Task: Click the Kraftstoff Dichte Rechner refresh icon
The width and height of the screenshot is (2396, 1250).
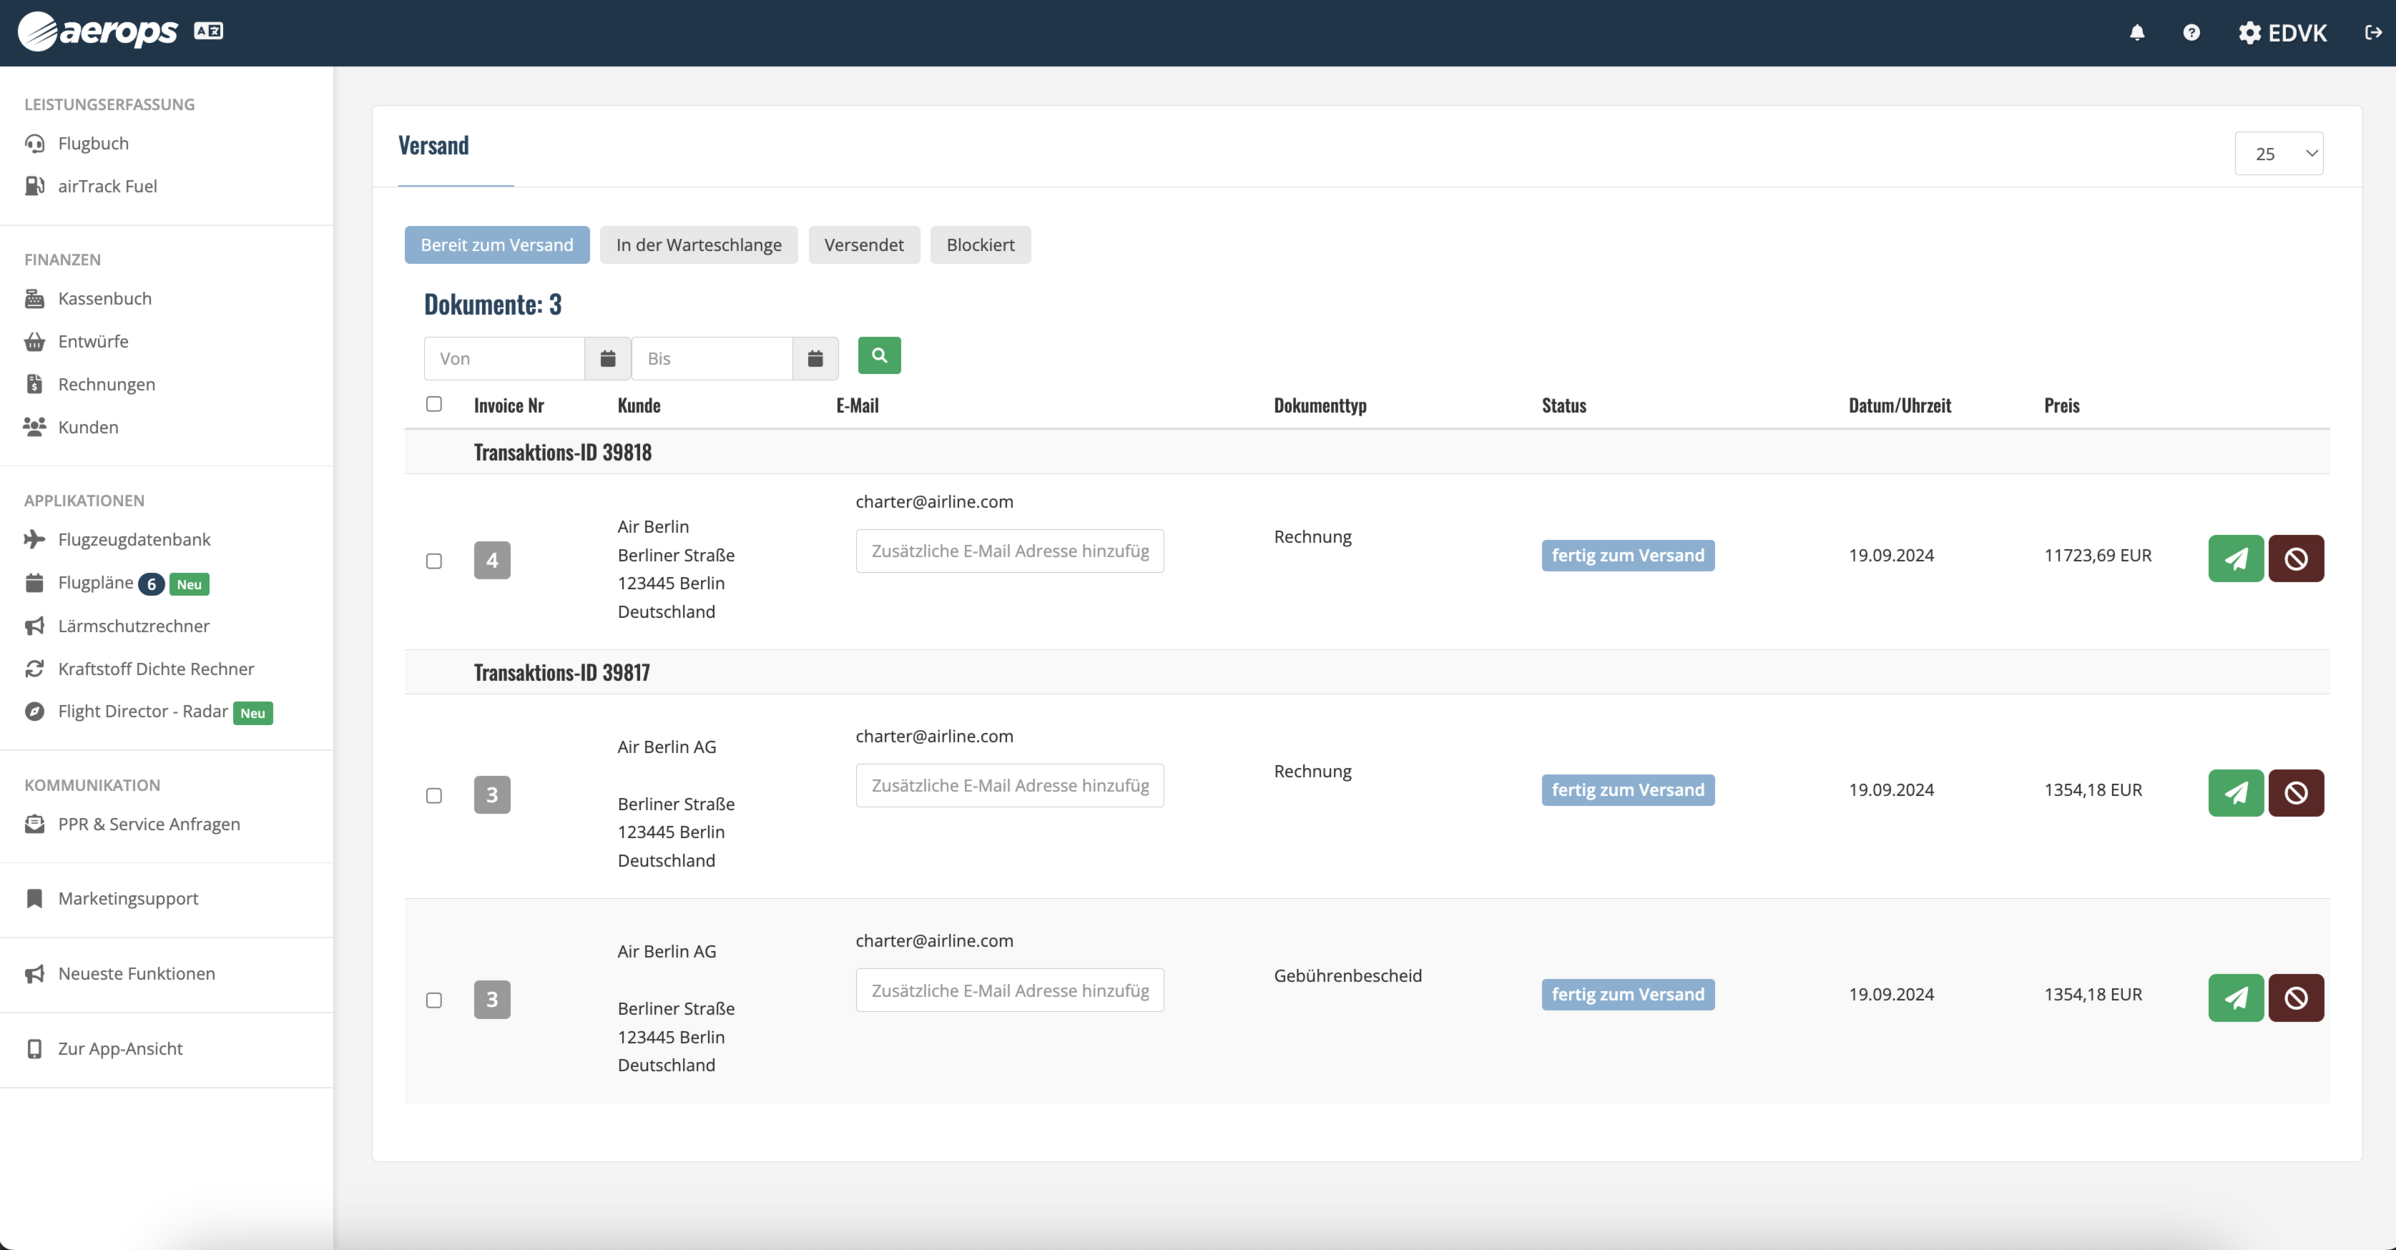Action: pyautogui.click(x=35, y=669)
